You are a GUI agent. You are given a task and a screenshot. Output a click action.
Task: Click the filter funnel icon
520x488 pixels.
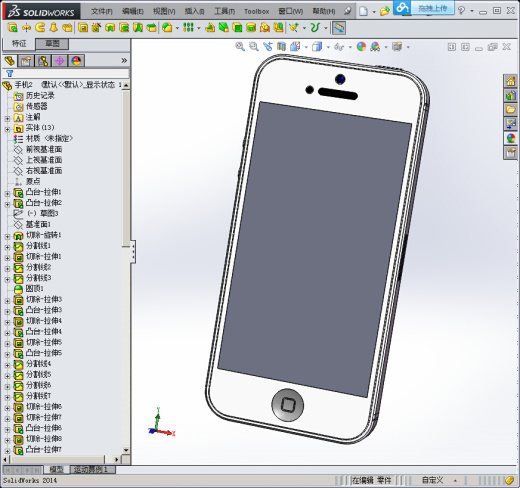point(10,73)
